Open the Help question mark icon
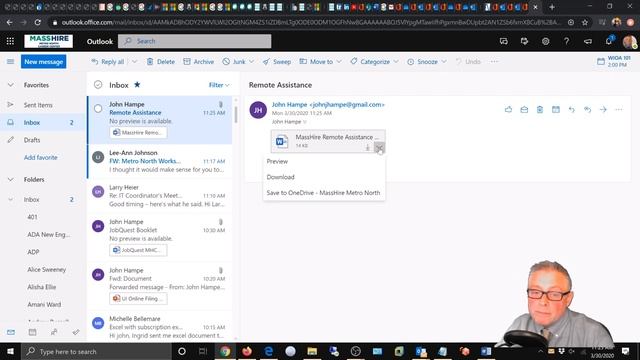The width and height of the screenshot is (640, 360). point(566,41)
